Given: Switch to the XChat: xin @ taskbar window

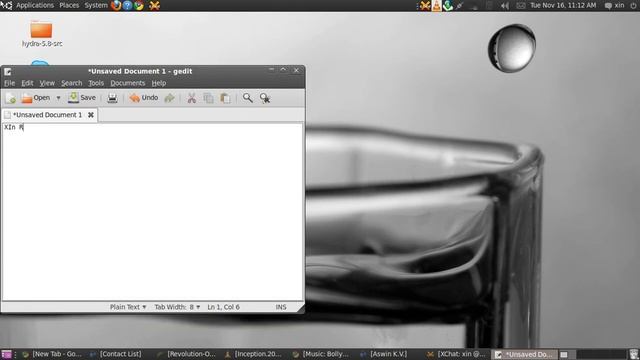Looking at the screenshot, I should [x=456, y=354].
